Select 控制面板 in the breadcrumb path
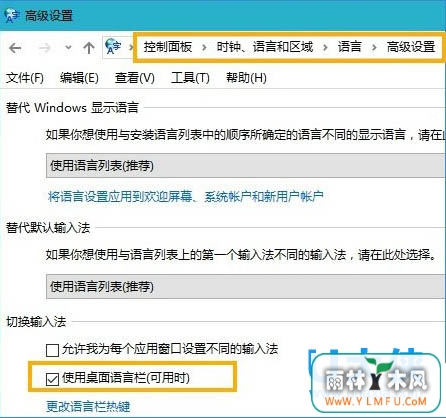The image size is (446, 418). [168, 47]
